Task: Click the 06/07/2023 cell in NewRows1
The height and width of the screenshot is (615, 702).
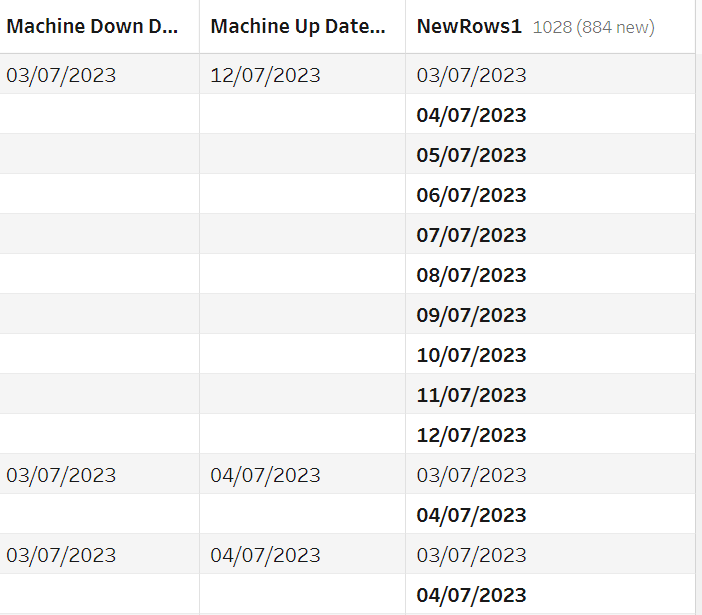Action: click(471, 195)
